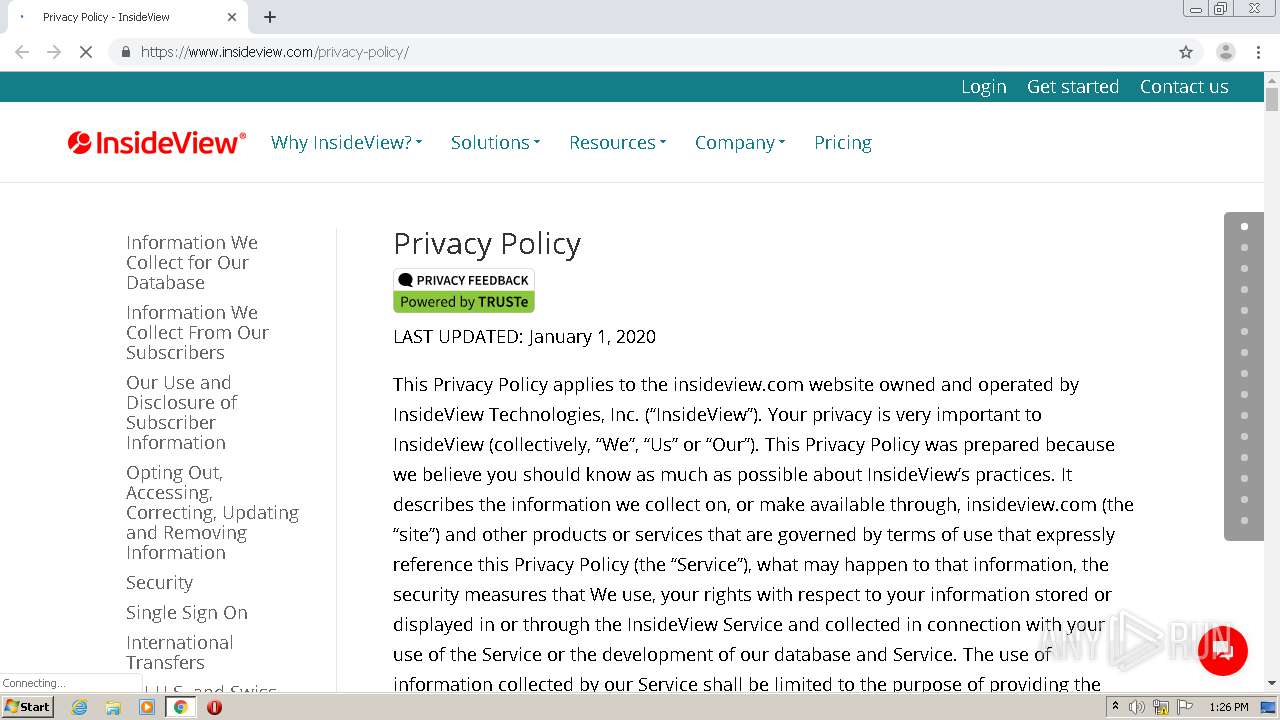Click page vertical scrollbar thumb

[1272, 99]
